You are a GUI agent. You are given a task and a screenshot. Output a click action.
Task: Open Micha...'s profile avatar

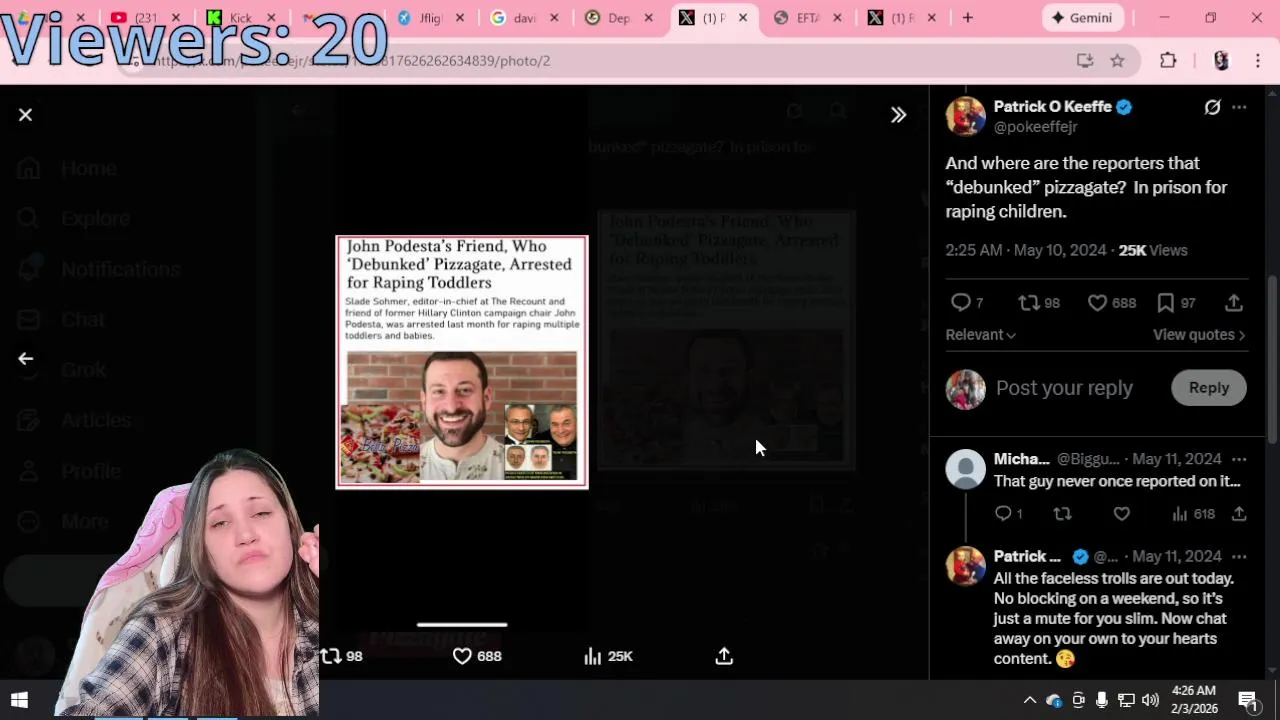coord(965,469)
